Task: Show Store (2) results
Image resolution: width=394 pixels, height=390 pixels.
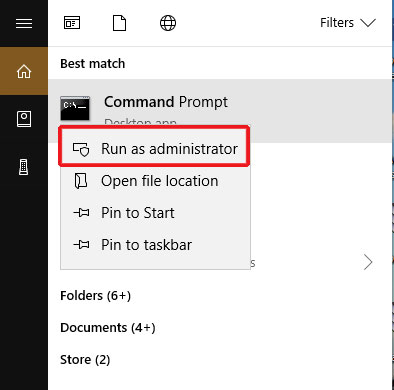Action: pyautogui.click(x=85, y=360)
